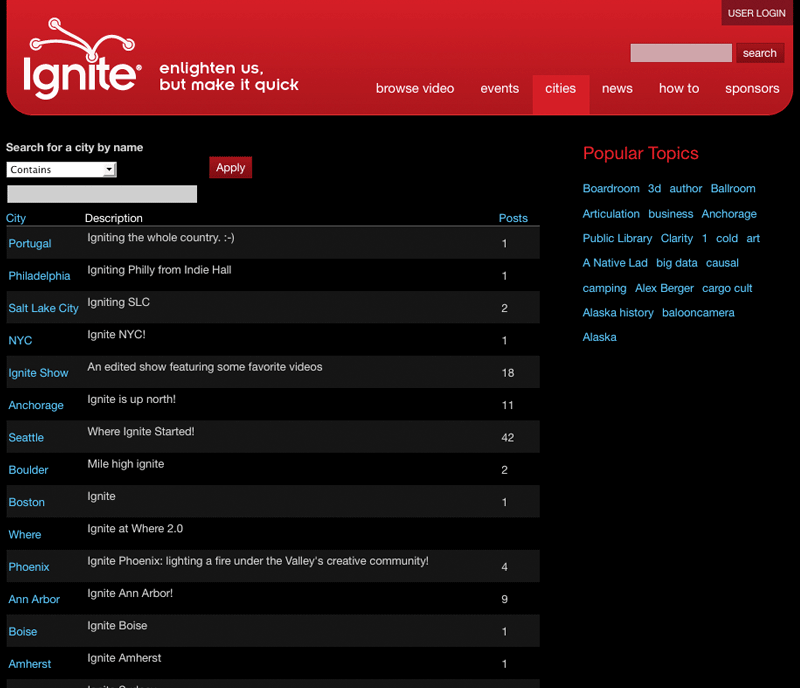Open the Alaska history topic tag
Viewport: 800px width, 688px height.
pyautogui.click(x=618, y=313)
